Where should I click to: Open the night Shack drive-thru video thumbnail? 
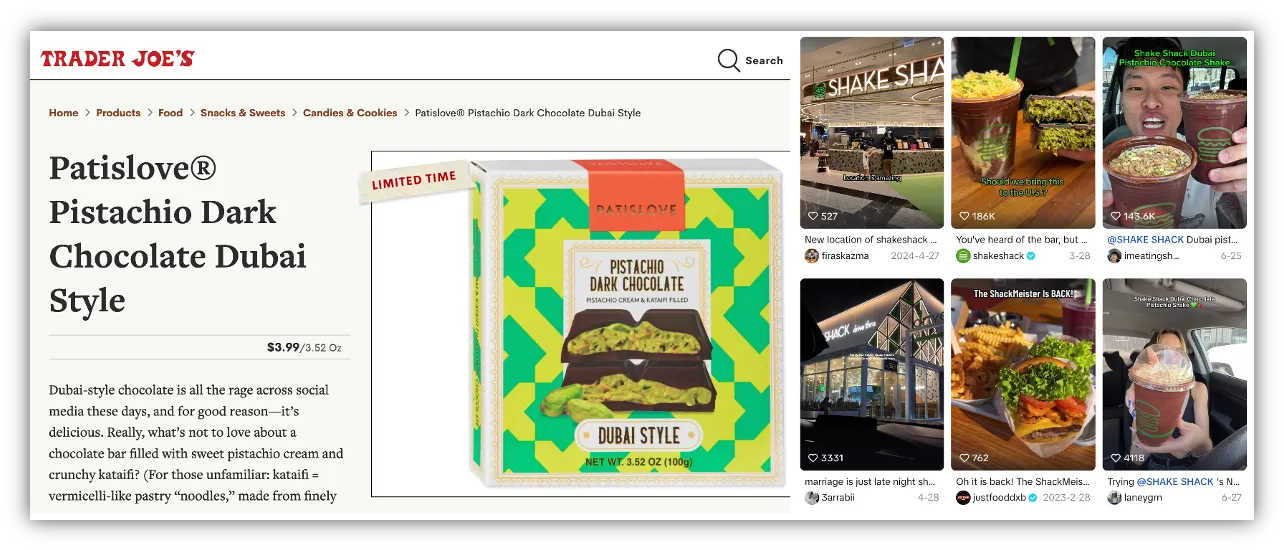(872, 374)
